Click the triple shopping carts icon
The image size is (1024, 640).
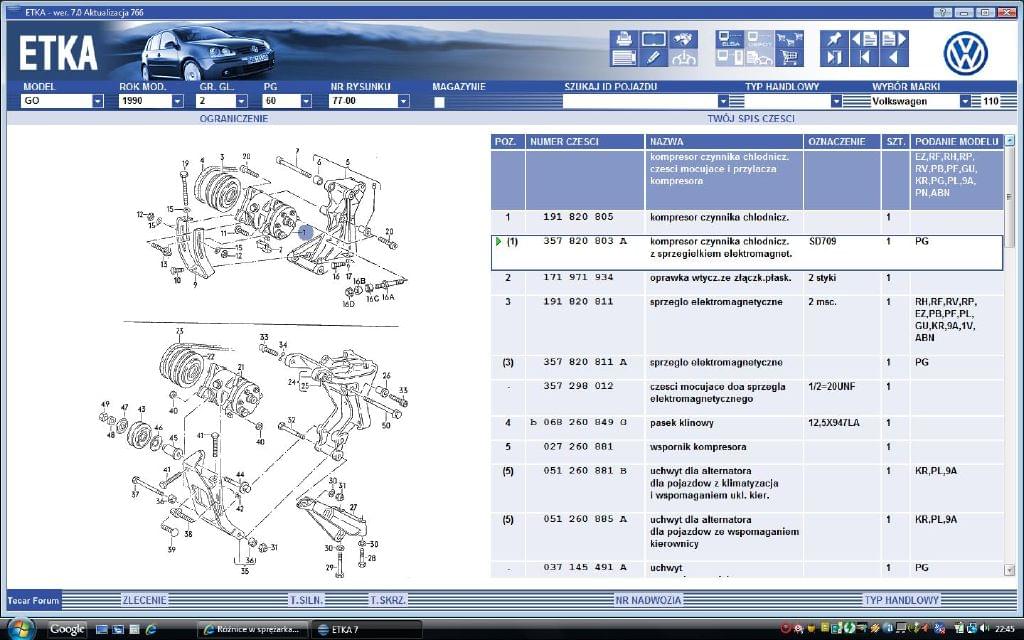tap(790, 39)
